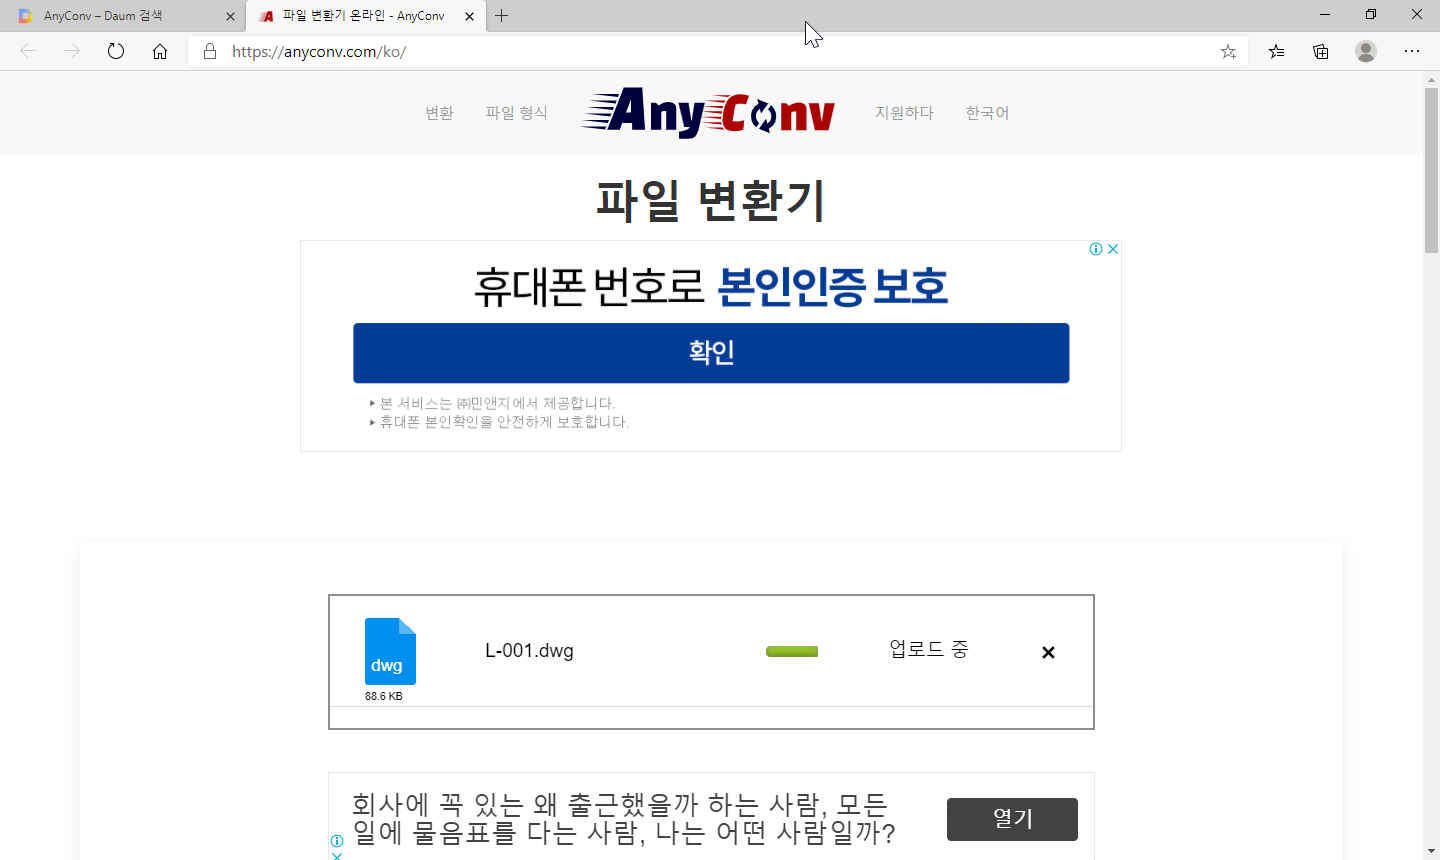Click the 휴대폰 번호로 본인인증 보호 ad headline
This screenshot has width=1440, height=860.
point(710,286)
